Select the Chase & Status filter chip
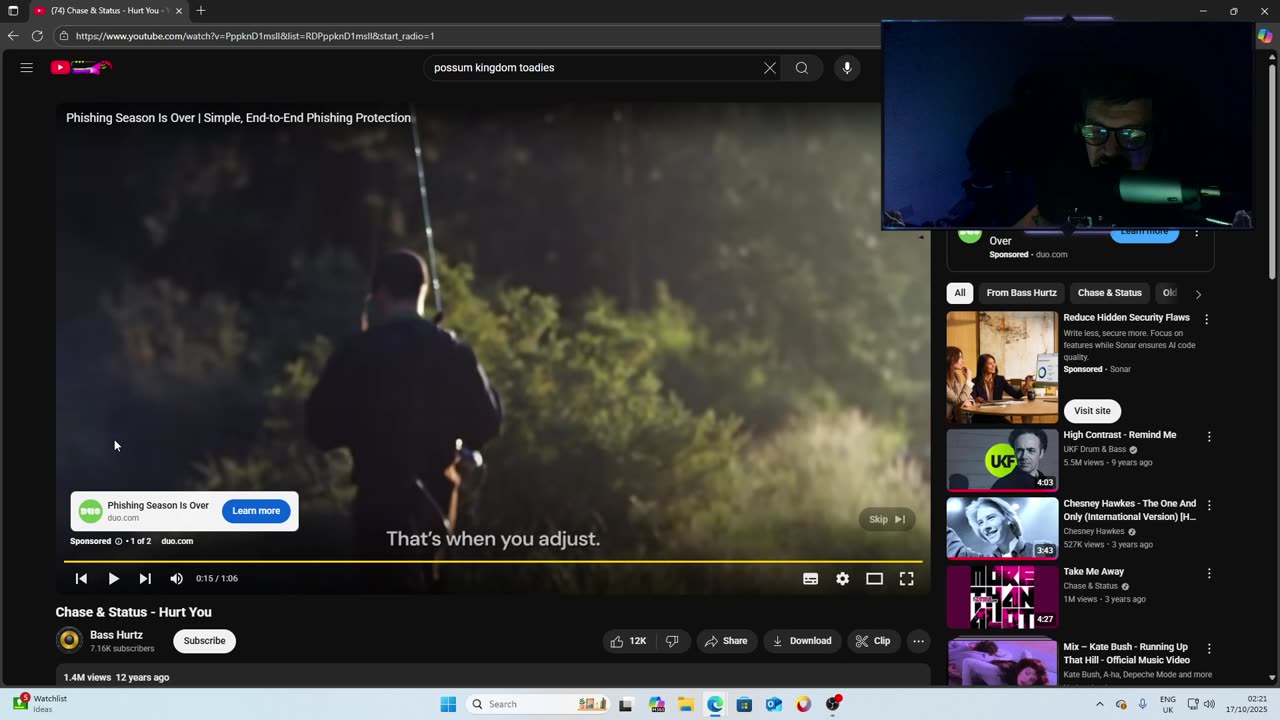Viewport: 1280px width, 720px height. [x=1109, y=293]
